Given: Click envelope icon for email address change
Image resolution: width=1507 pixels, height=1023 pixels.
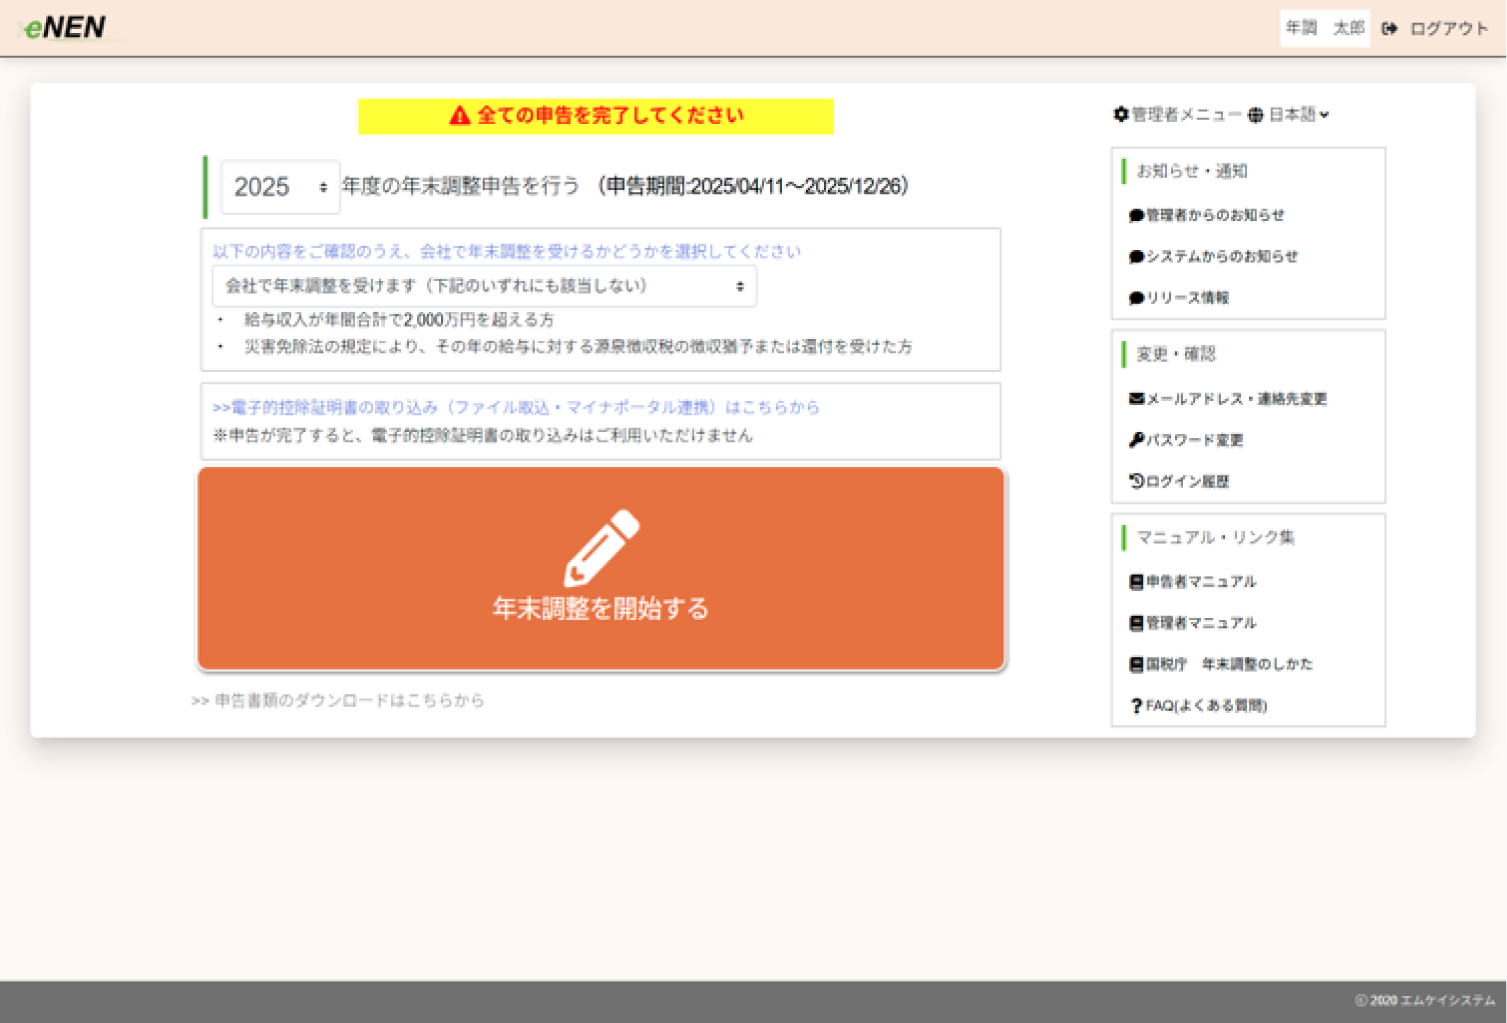Looking at the screenshot, I should click(1136, 399).
